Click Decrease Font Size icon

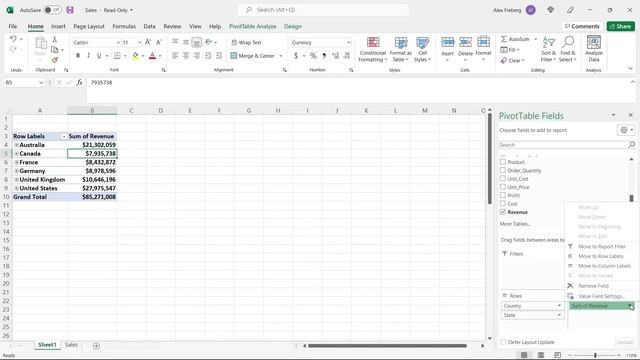tap(159, 42)
